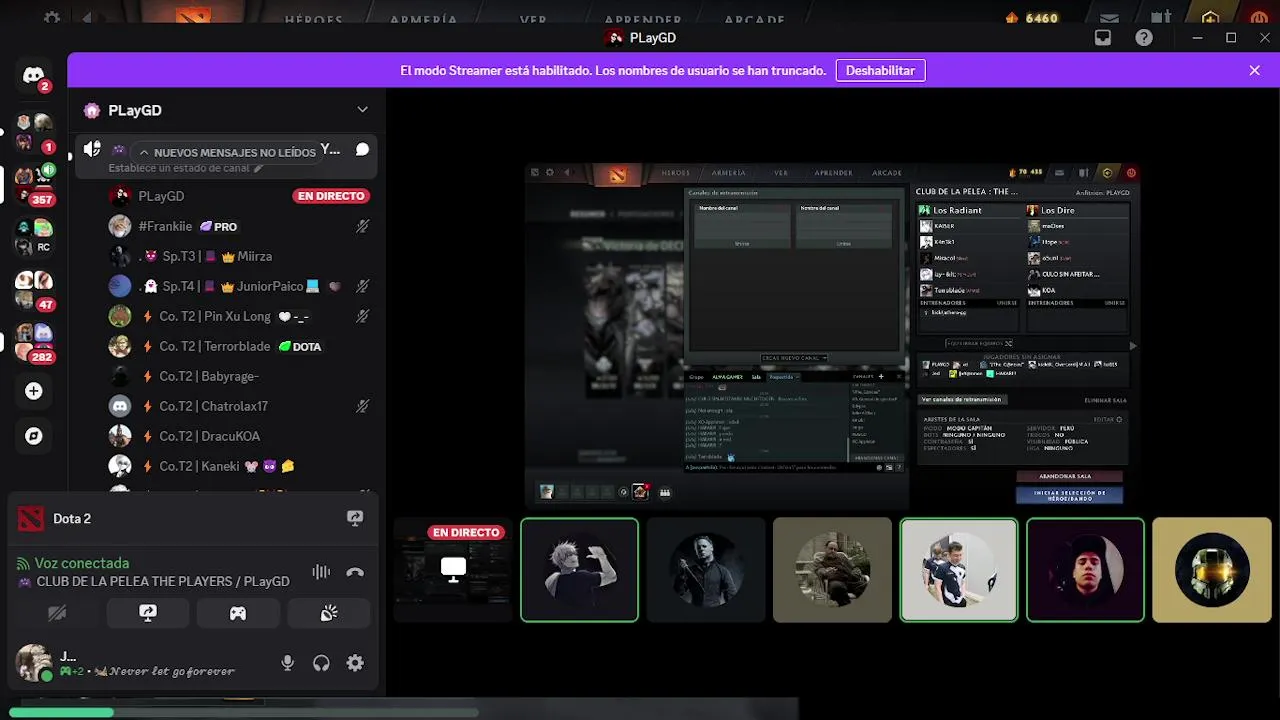Click own user avatar in account panel

33,662
